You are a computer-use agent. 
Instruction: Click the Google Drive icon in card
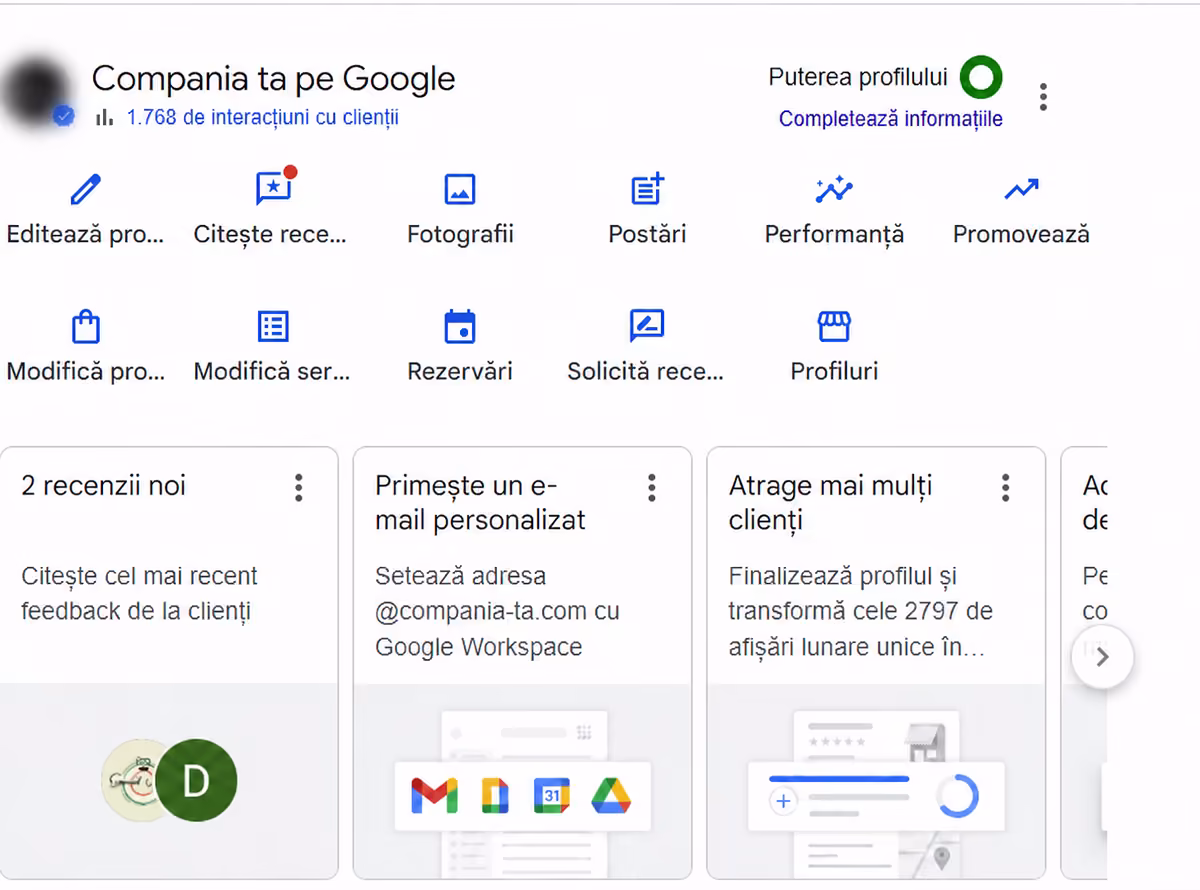tap(611, 796)
